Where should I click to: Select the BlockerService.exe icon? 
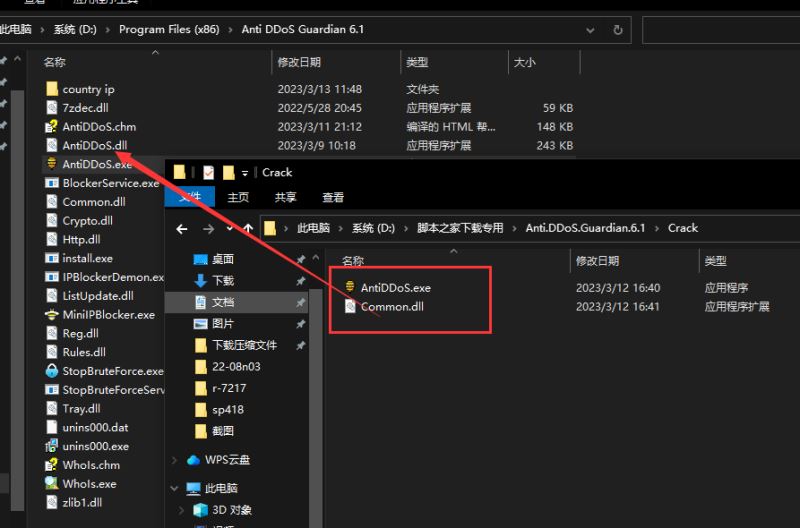coord(52,183)
